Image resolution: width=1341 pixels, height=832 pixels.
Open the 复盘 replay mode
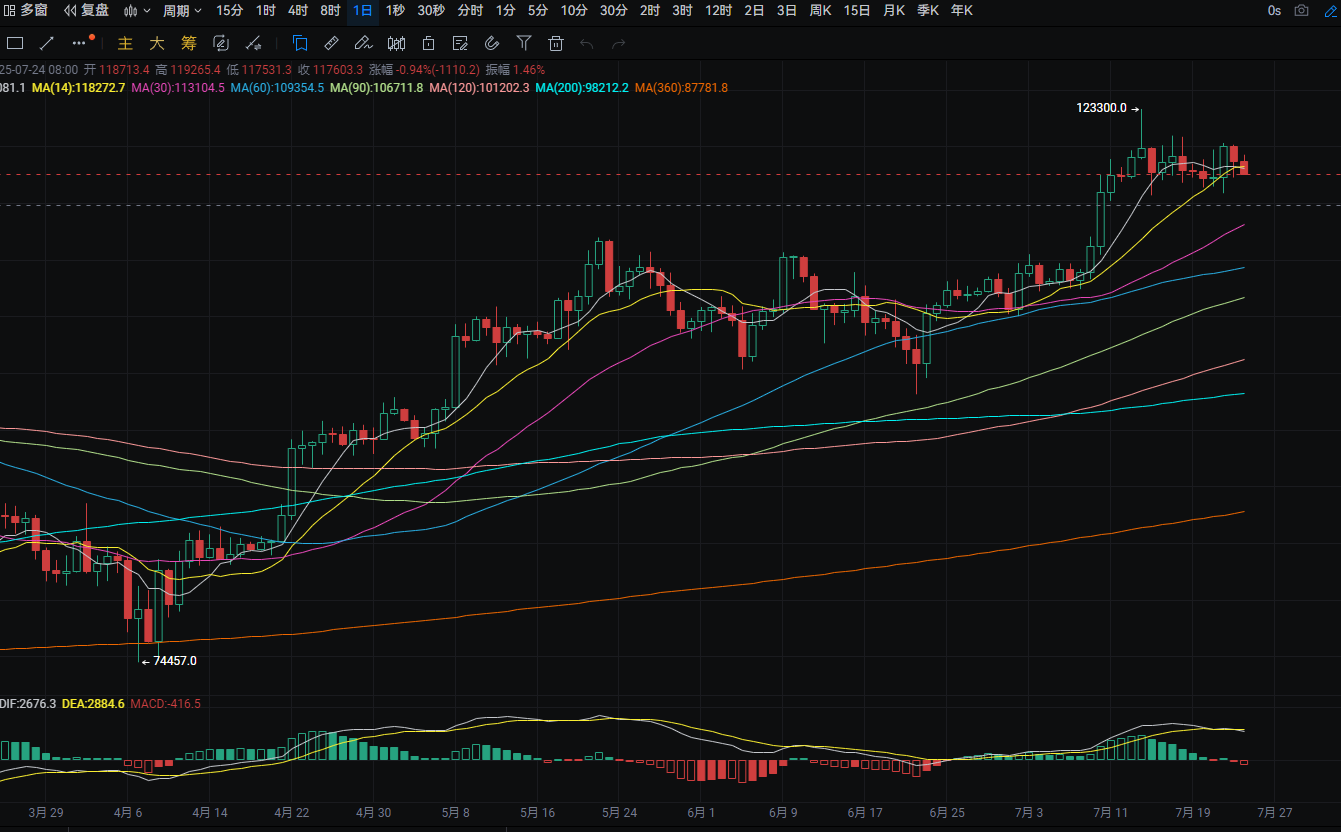(86, 11)
